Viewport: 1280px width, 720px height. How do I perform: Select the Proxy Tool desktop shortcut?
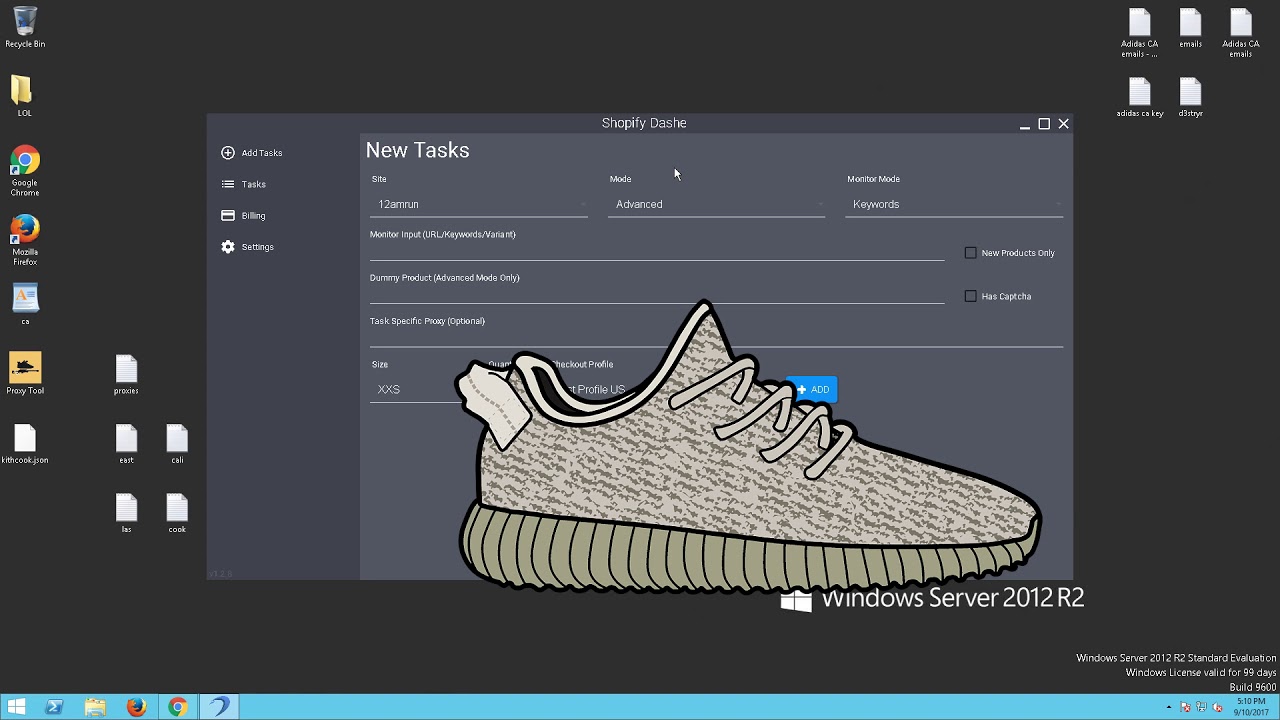25,373
